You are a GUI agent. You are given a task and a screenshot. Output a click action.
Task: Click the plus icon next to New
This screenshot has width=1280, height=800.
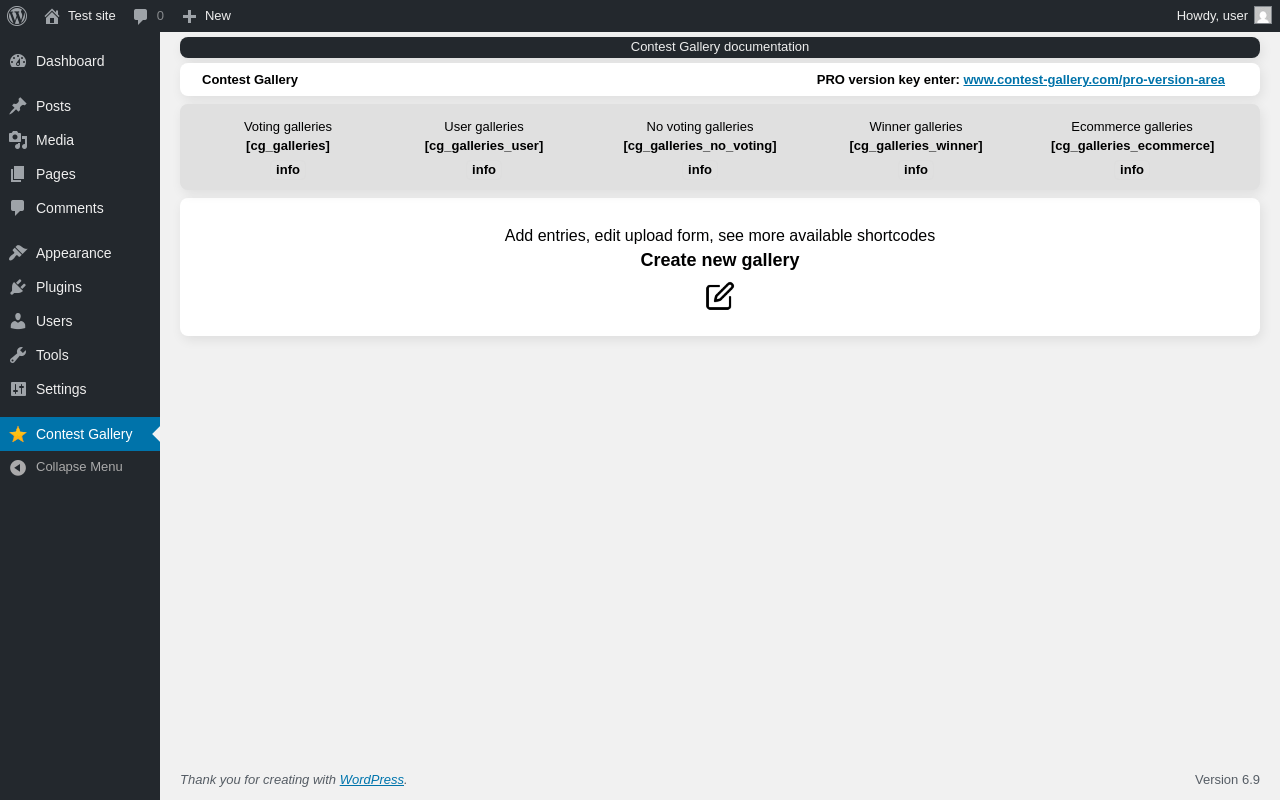pos(189,16)
